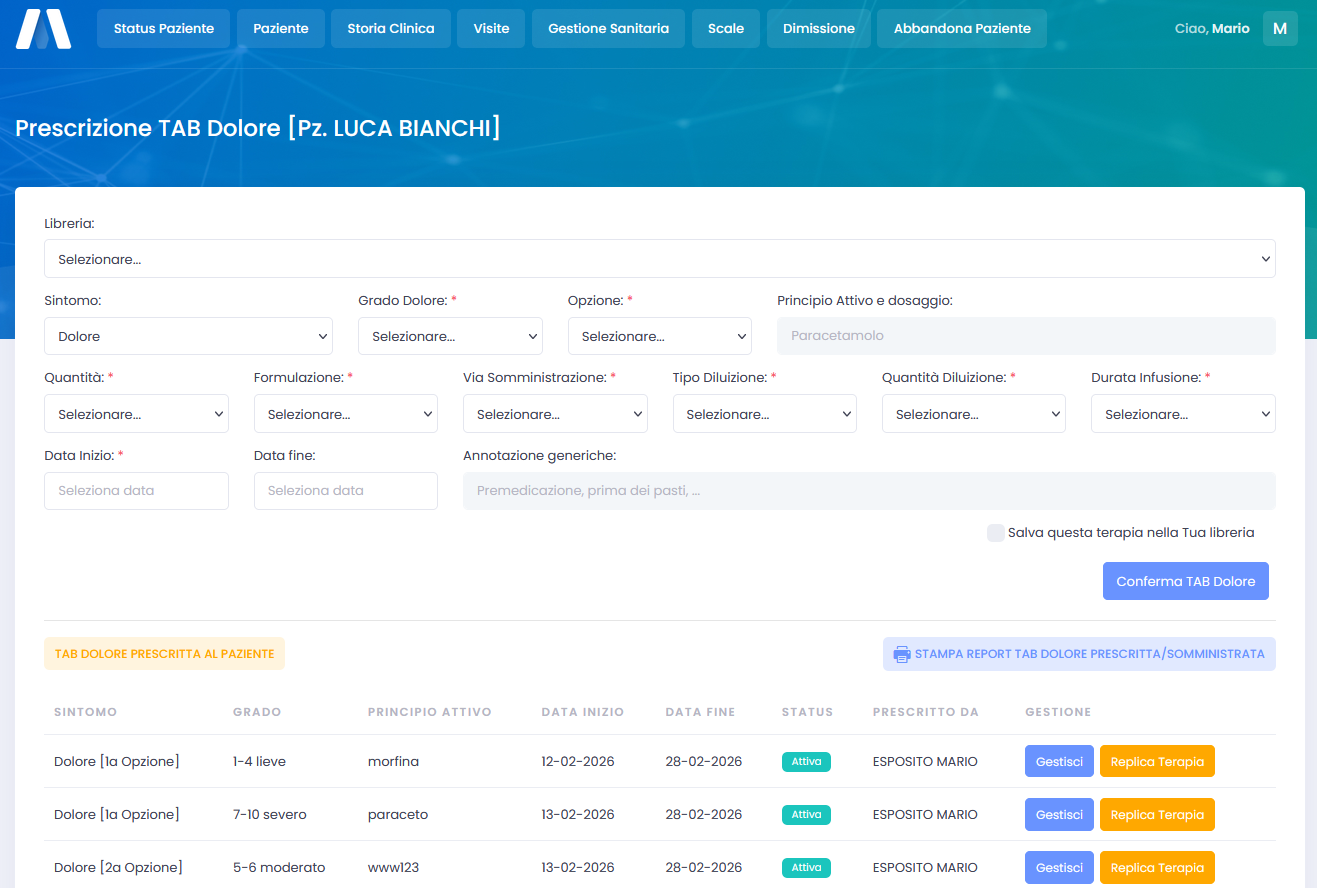Check 'Salva questa terapia nella Tua libreria'
The height and width of the screenshot is (888, 1317).
coord(996,533)
